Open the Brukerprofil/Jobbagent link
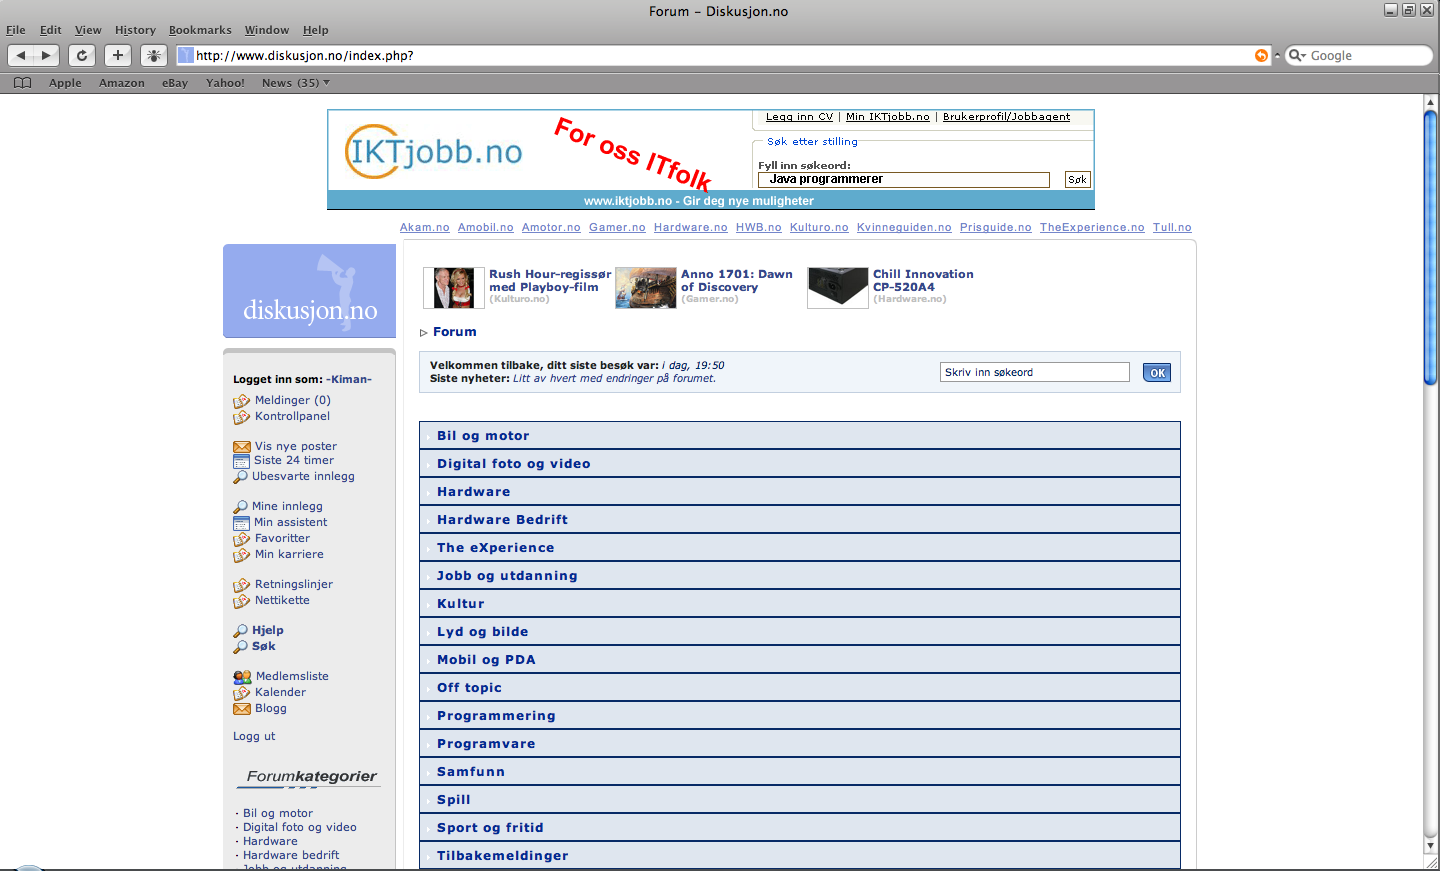This screenshot has width=1440, height=871. point(1006,117)
